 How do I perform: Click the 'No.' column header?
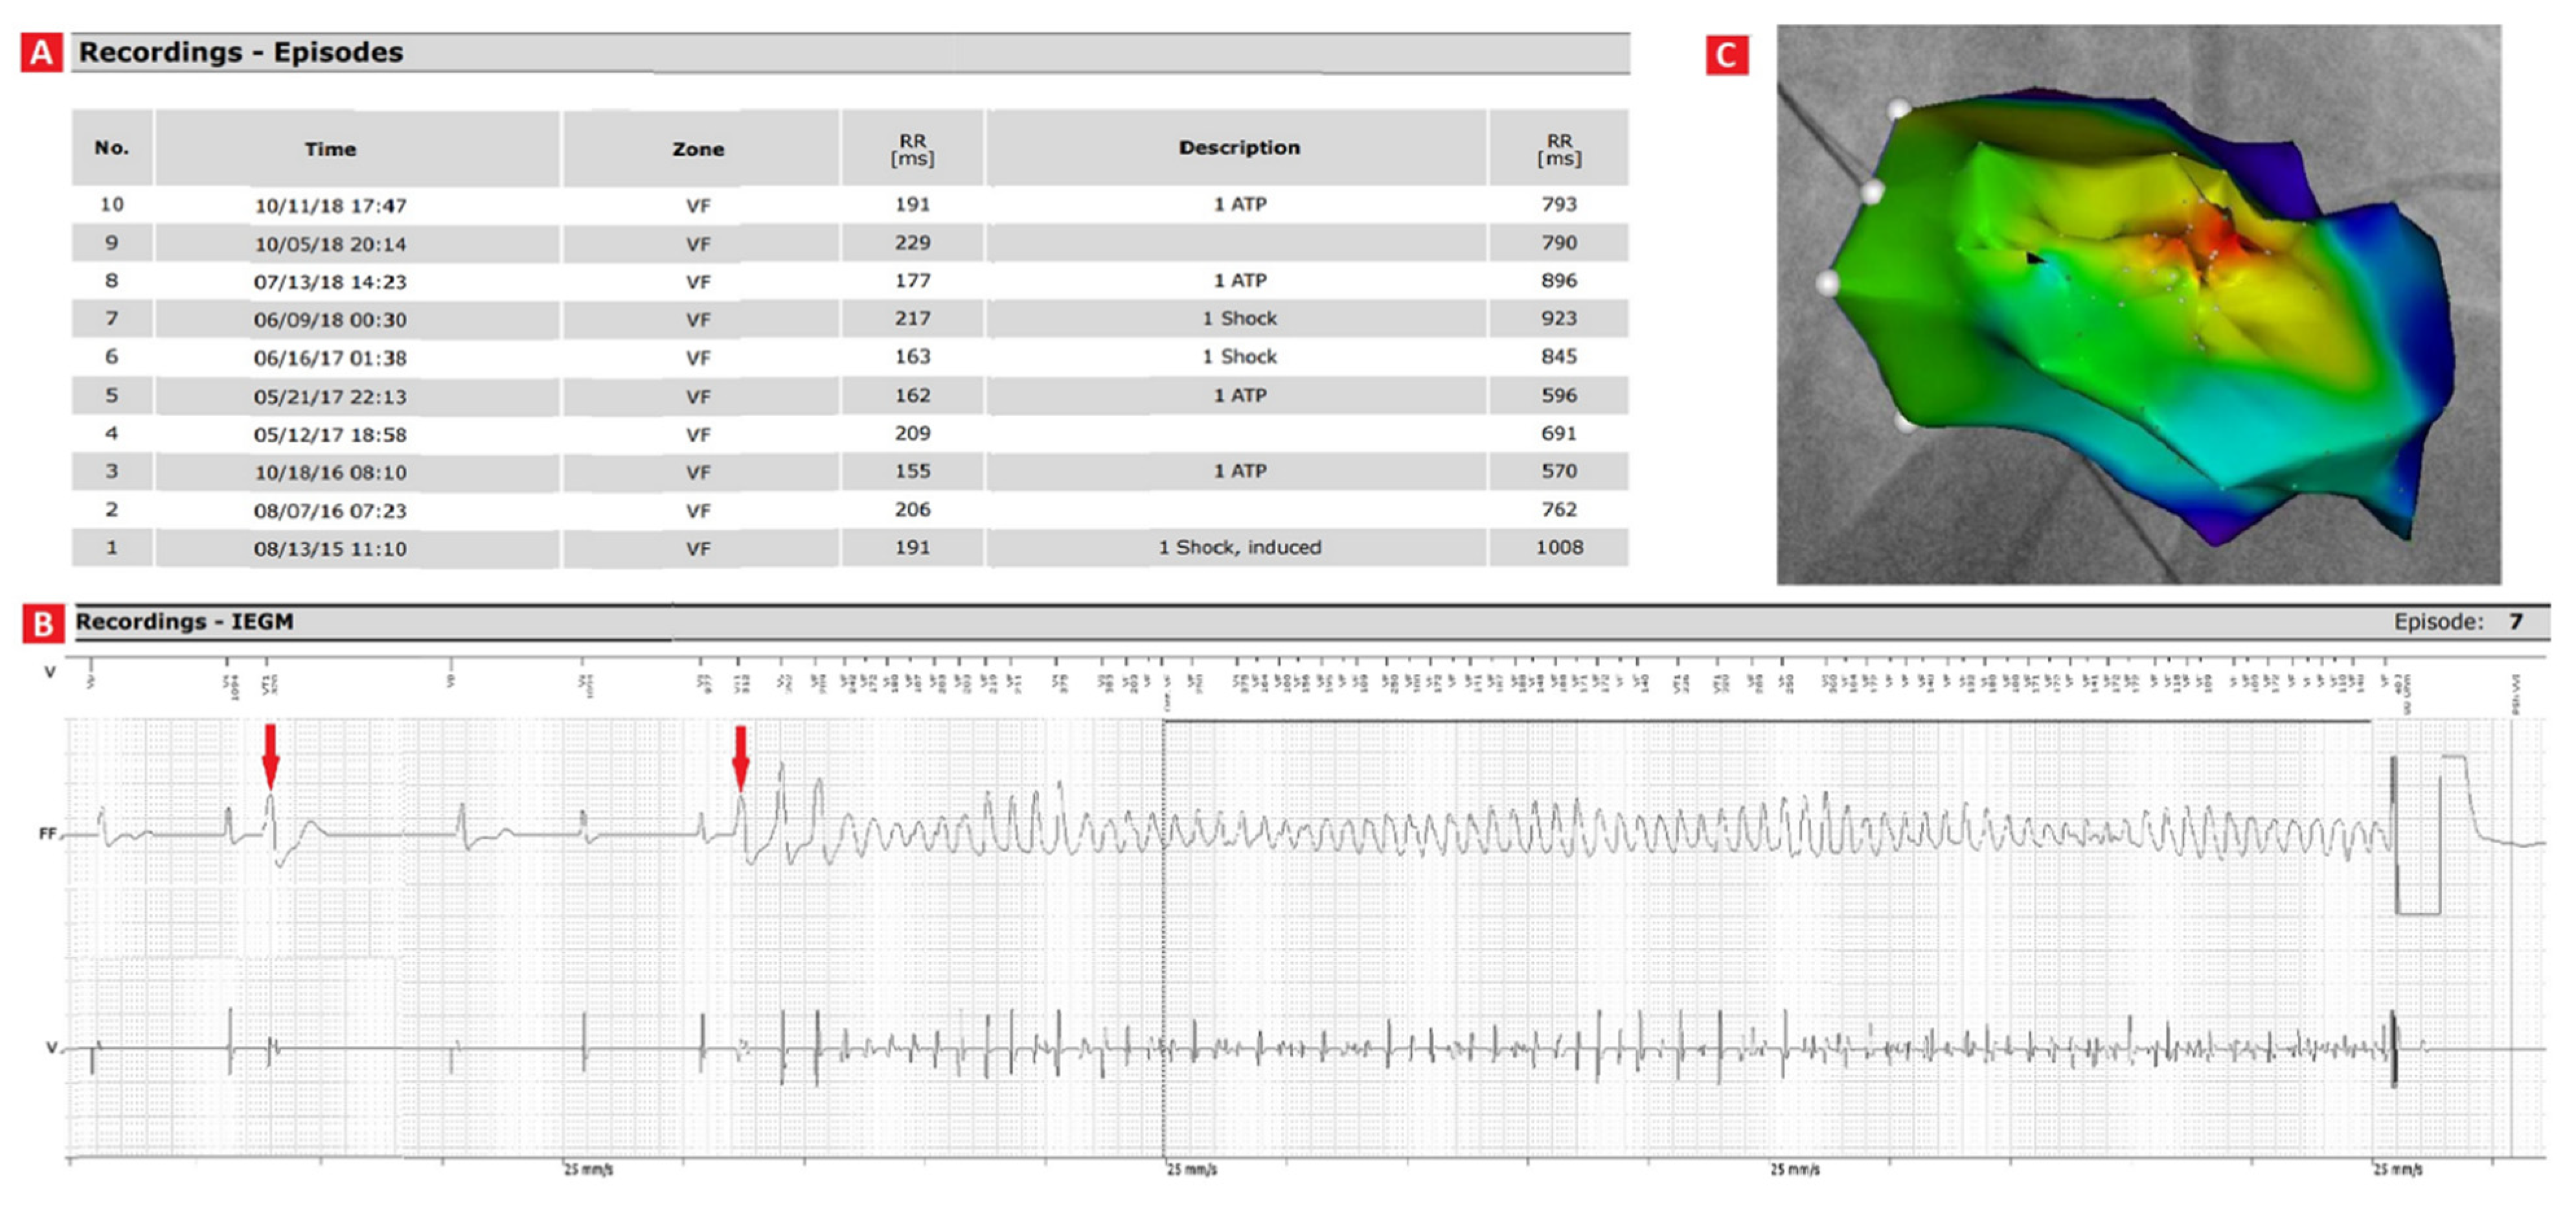pos(112,148)
